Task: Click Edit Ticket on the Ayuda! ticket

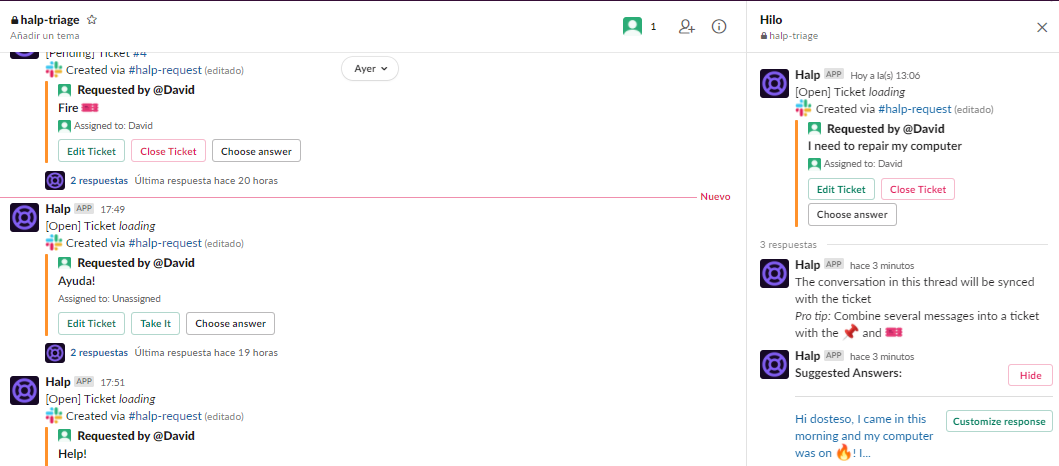Action: (x=91, y=323)
